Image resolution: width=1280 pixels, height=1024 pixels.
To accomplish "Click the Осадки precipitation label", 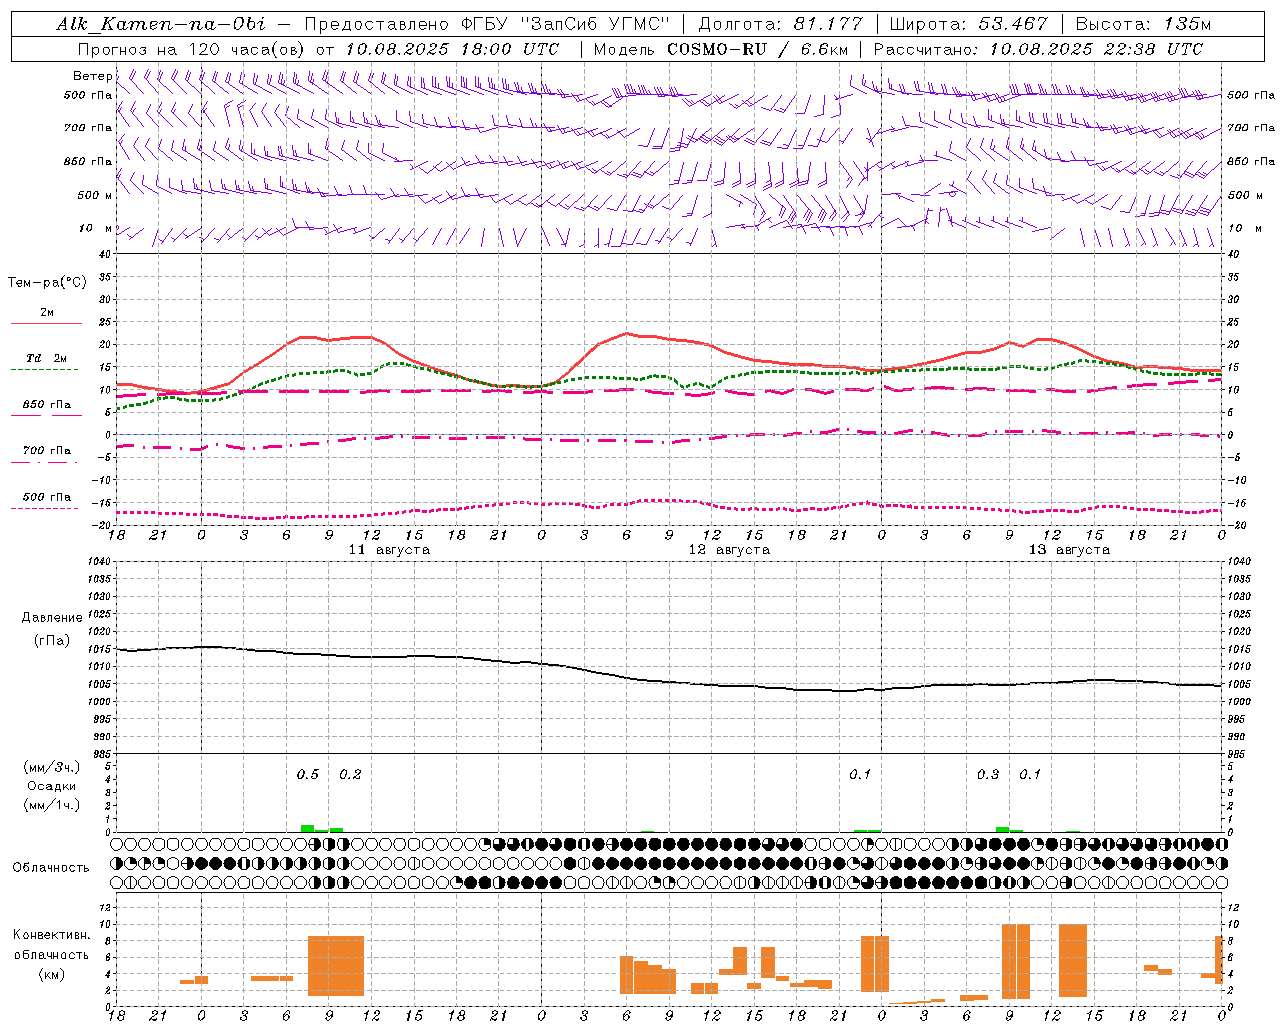I will 52,786.
